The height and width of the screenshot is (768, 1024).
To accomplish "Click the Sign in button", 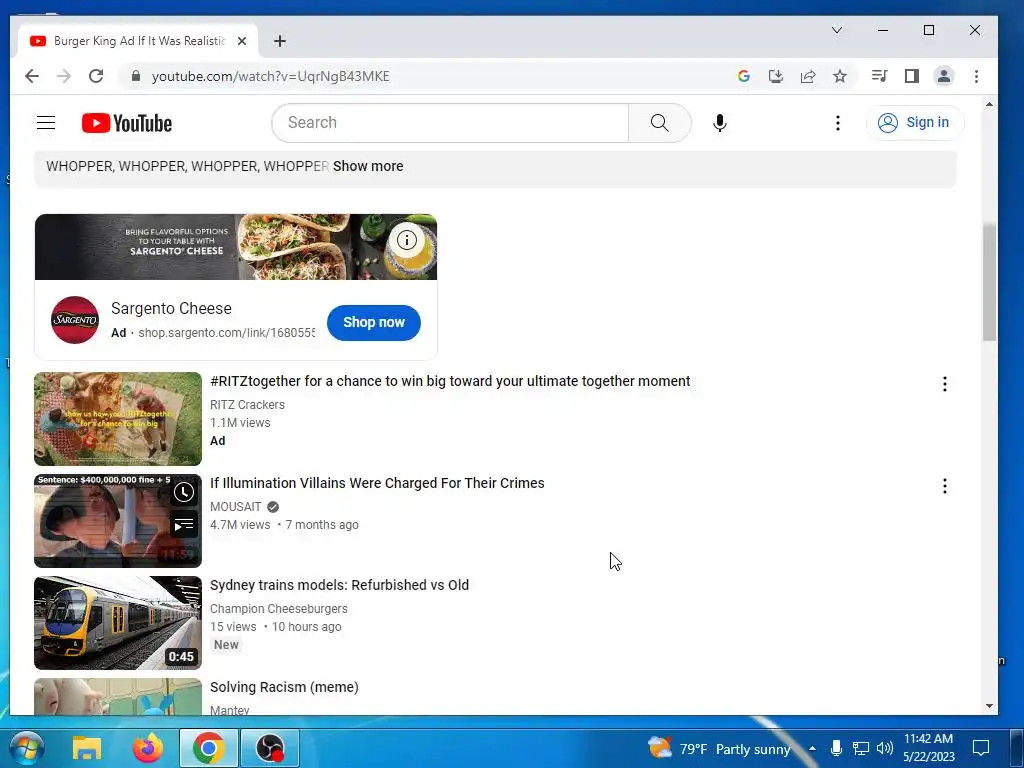I will (914, 123).
